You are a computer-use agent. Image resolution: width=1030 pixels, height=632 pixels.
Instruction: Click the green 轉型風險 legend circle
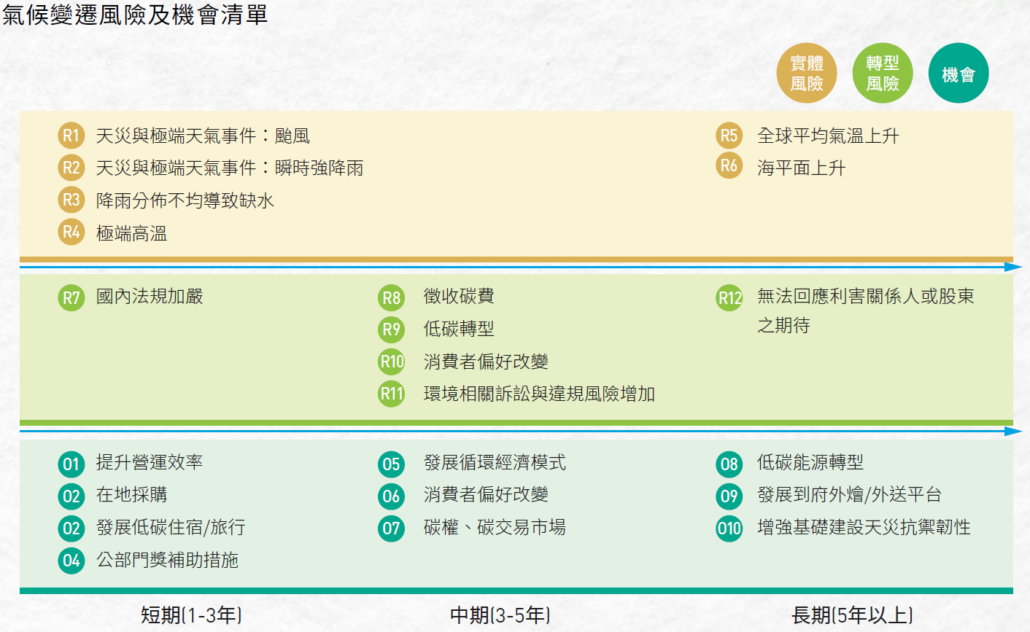point(882,73)
